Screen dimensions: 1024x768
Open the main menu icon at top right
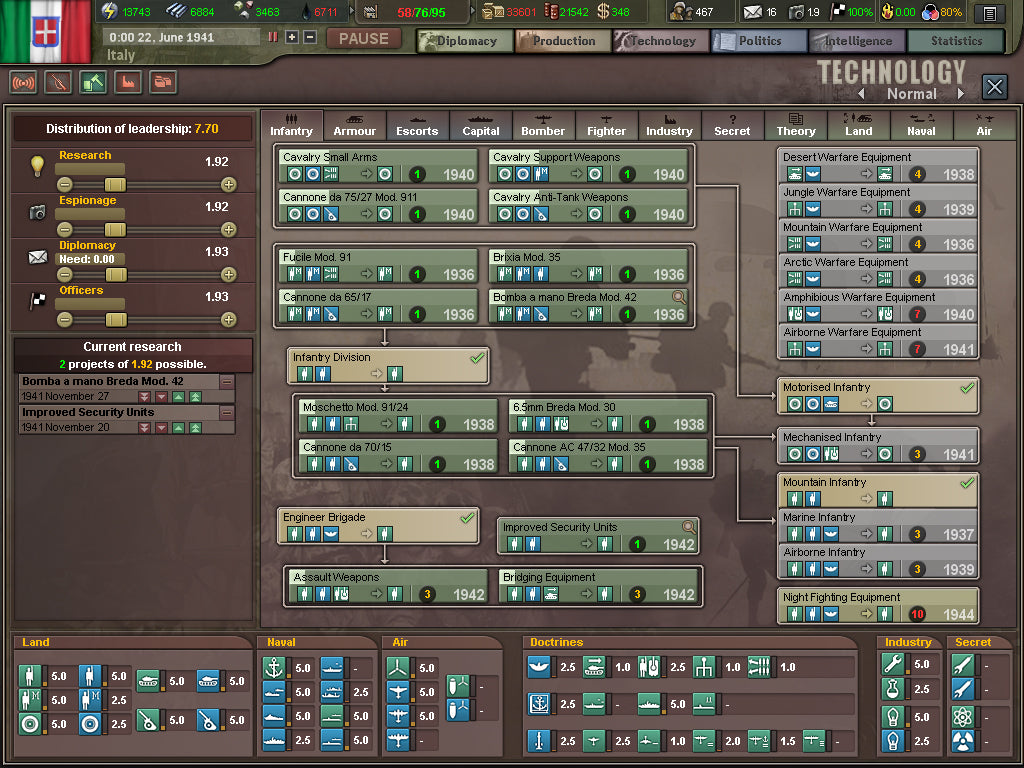click(x=989, y=13)
